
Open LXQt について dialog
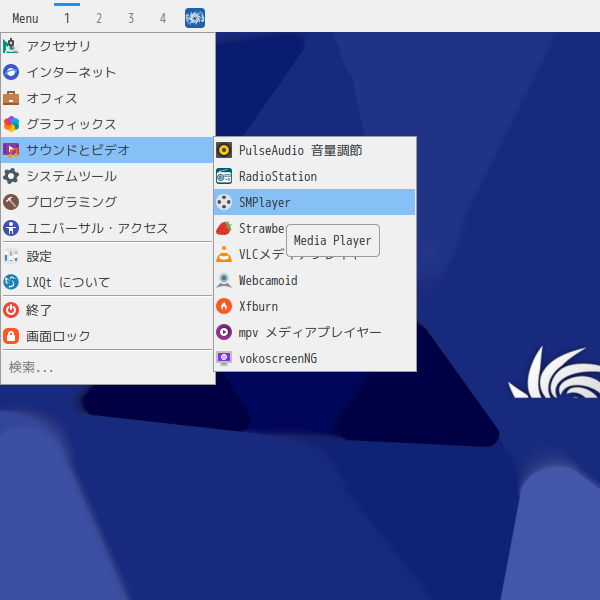click(x=107, y=282)
